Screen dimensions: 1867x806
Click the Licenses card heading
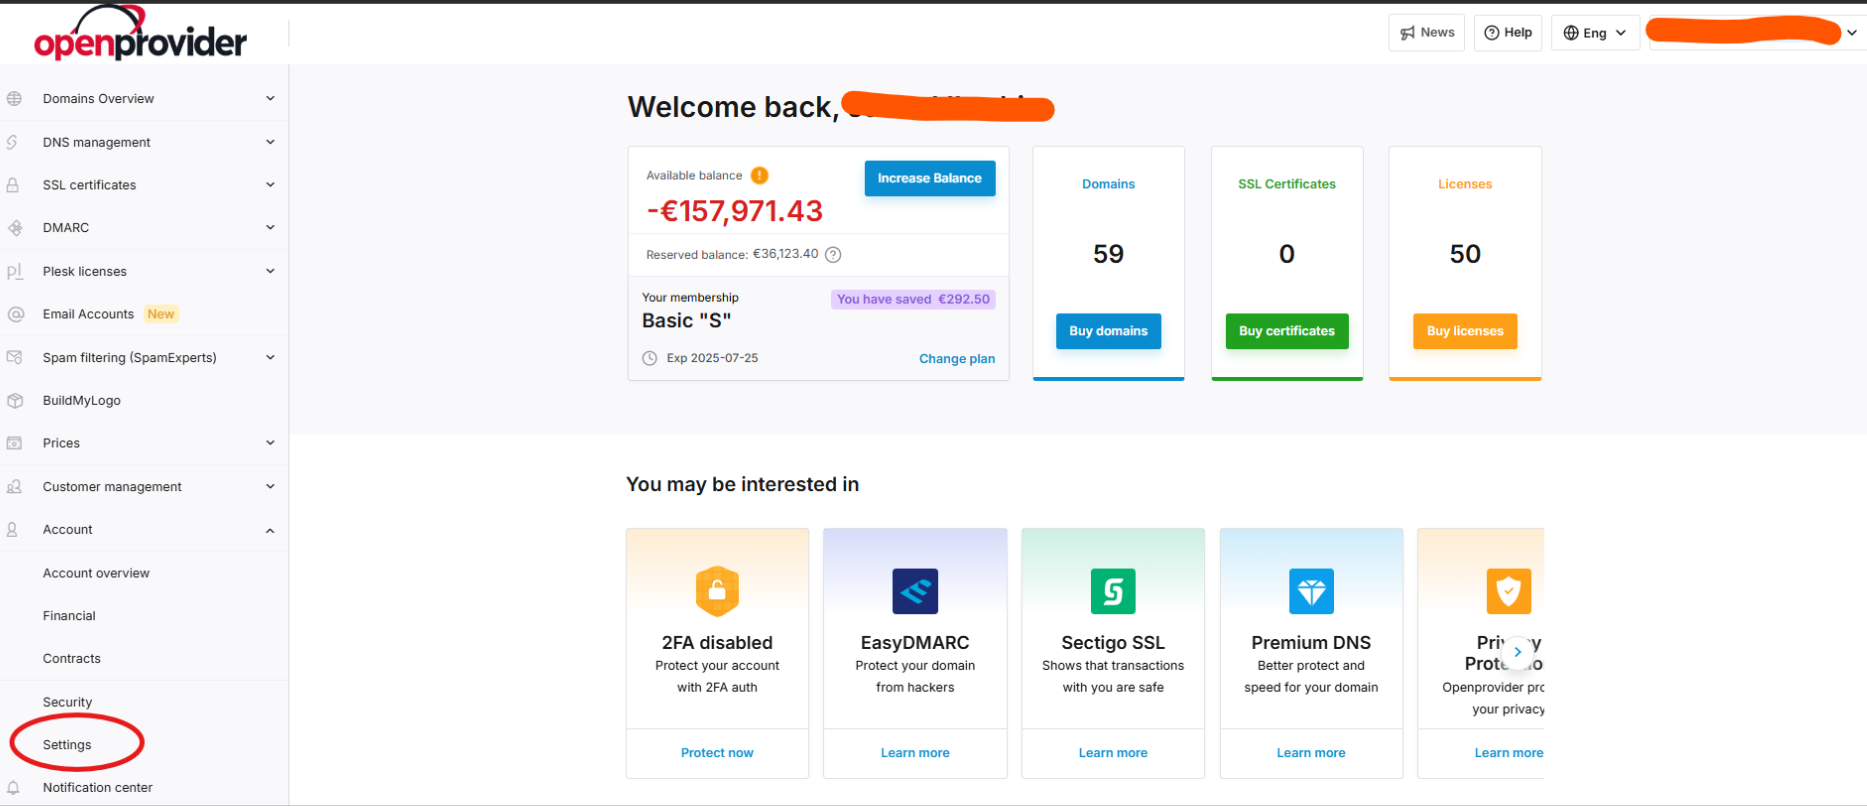1465,184
